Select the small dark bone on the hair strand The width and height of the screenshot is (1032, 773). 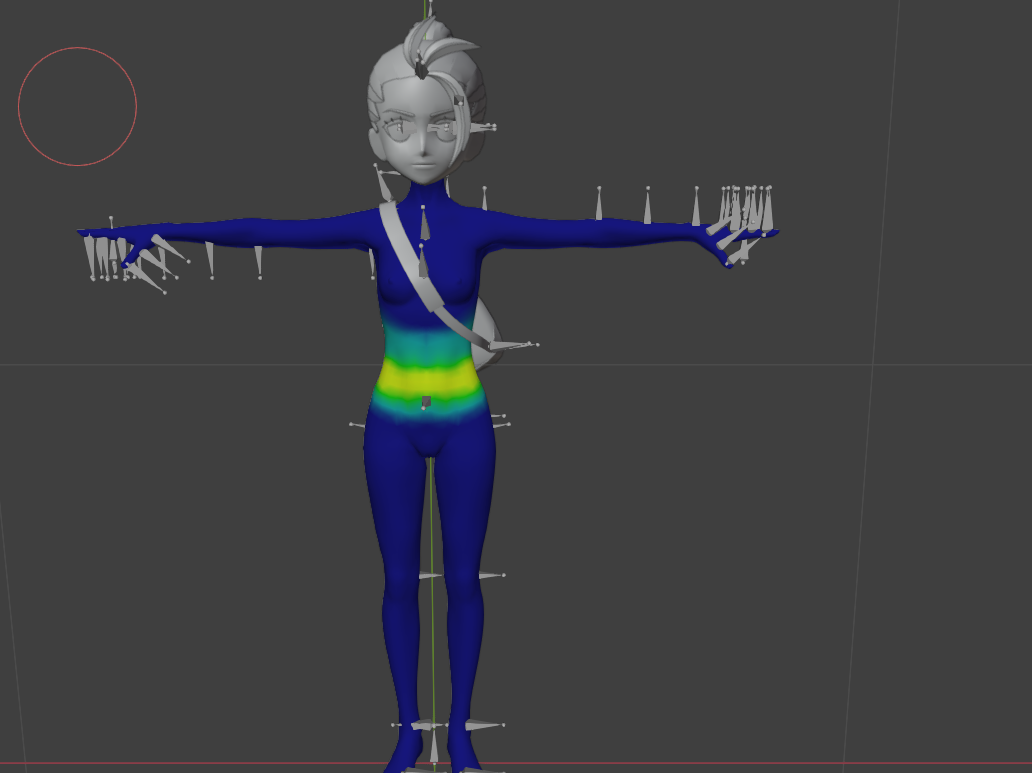[459, 100]
